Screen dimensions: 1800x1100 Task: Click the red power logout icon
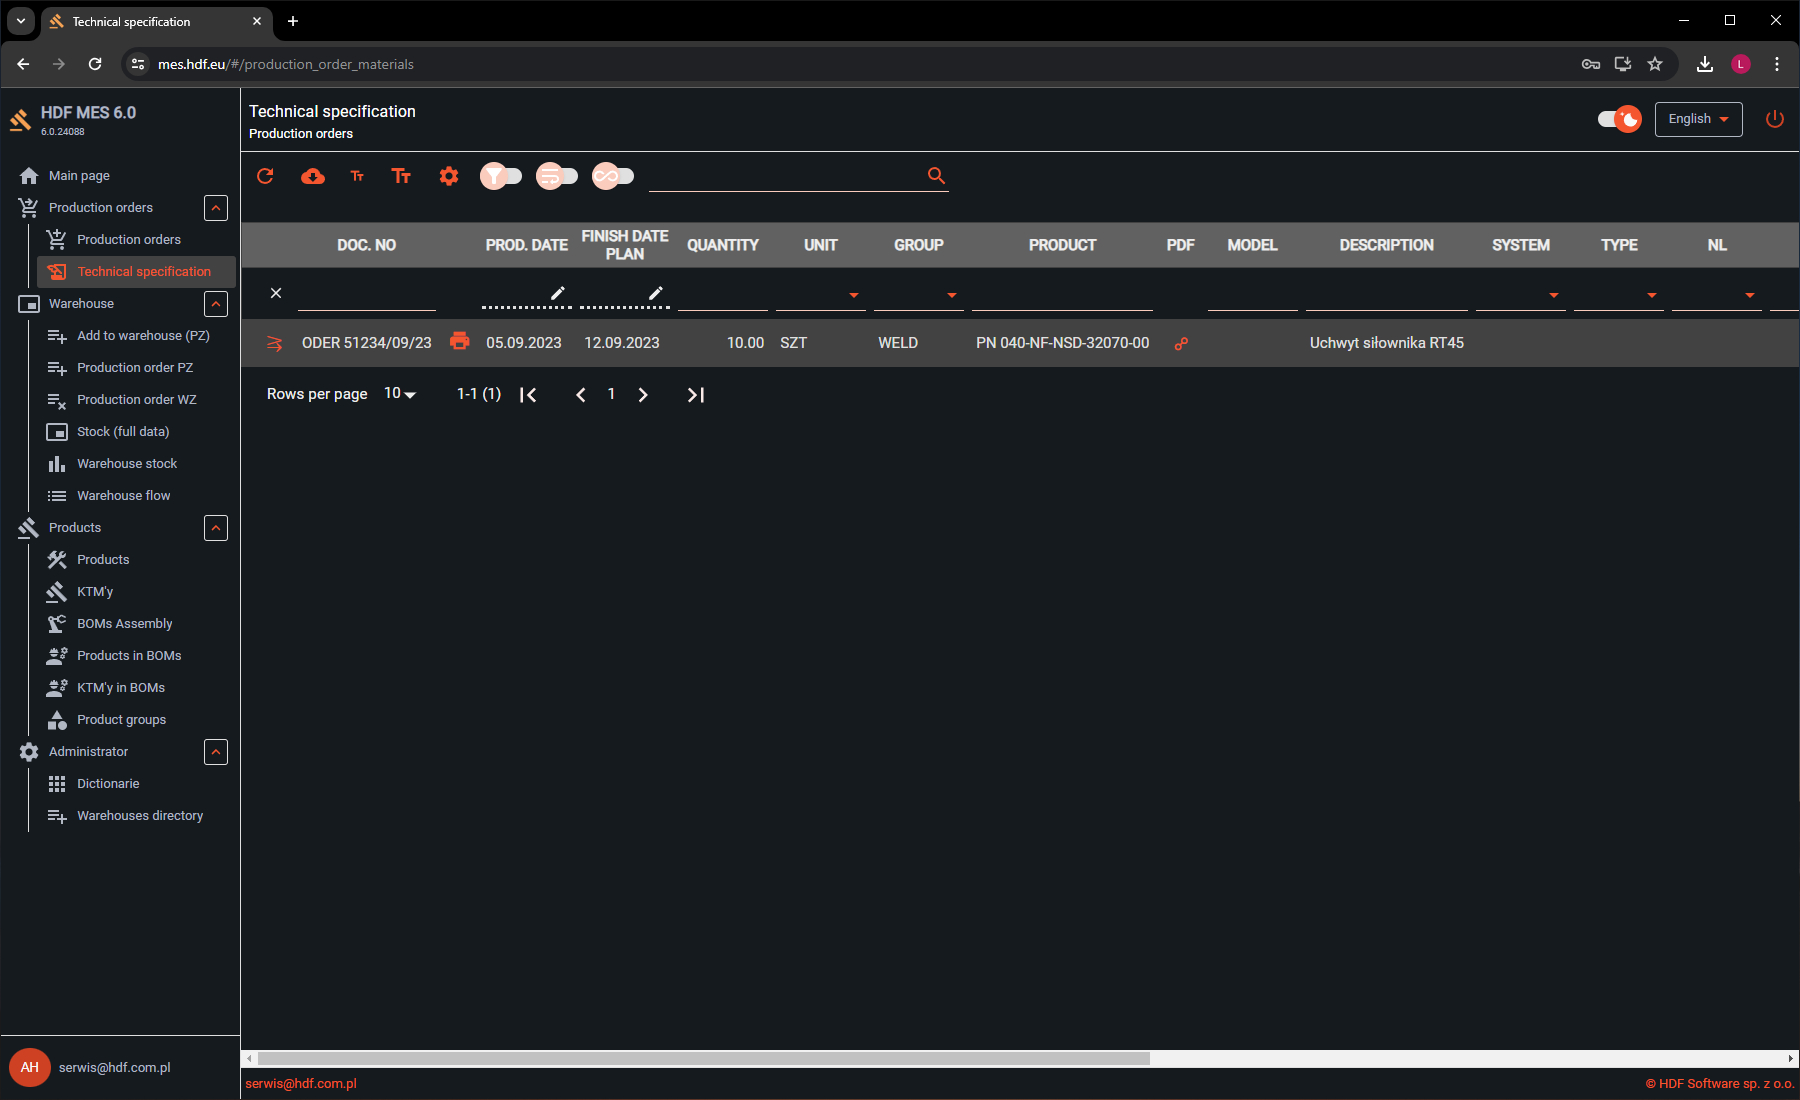[x=1774, y=119]
